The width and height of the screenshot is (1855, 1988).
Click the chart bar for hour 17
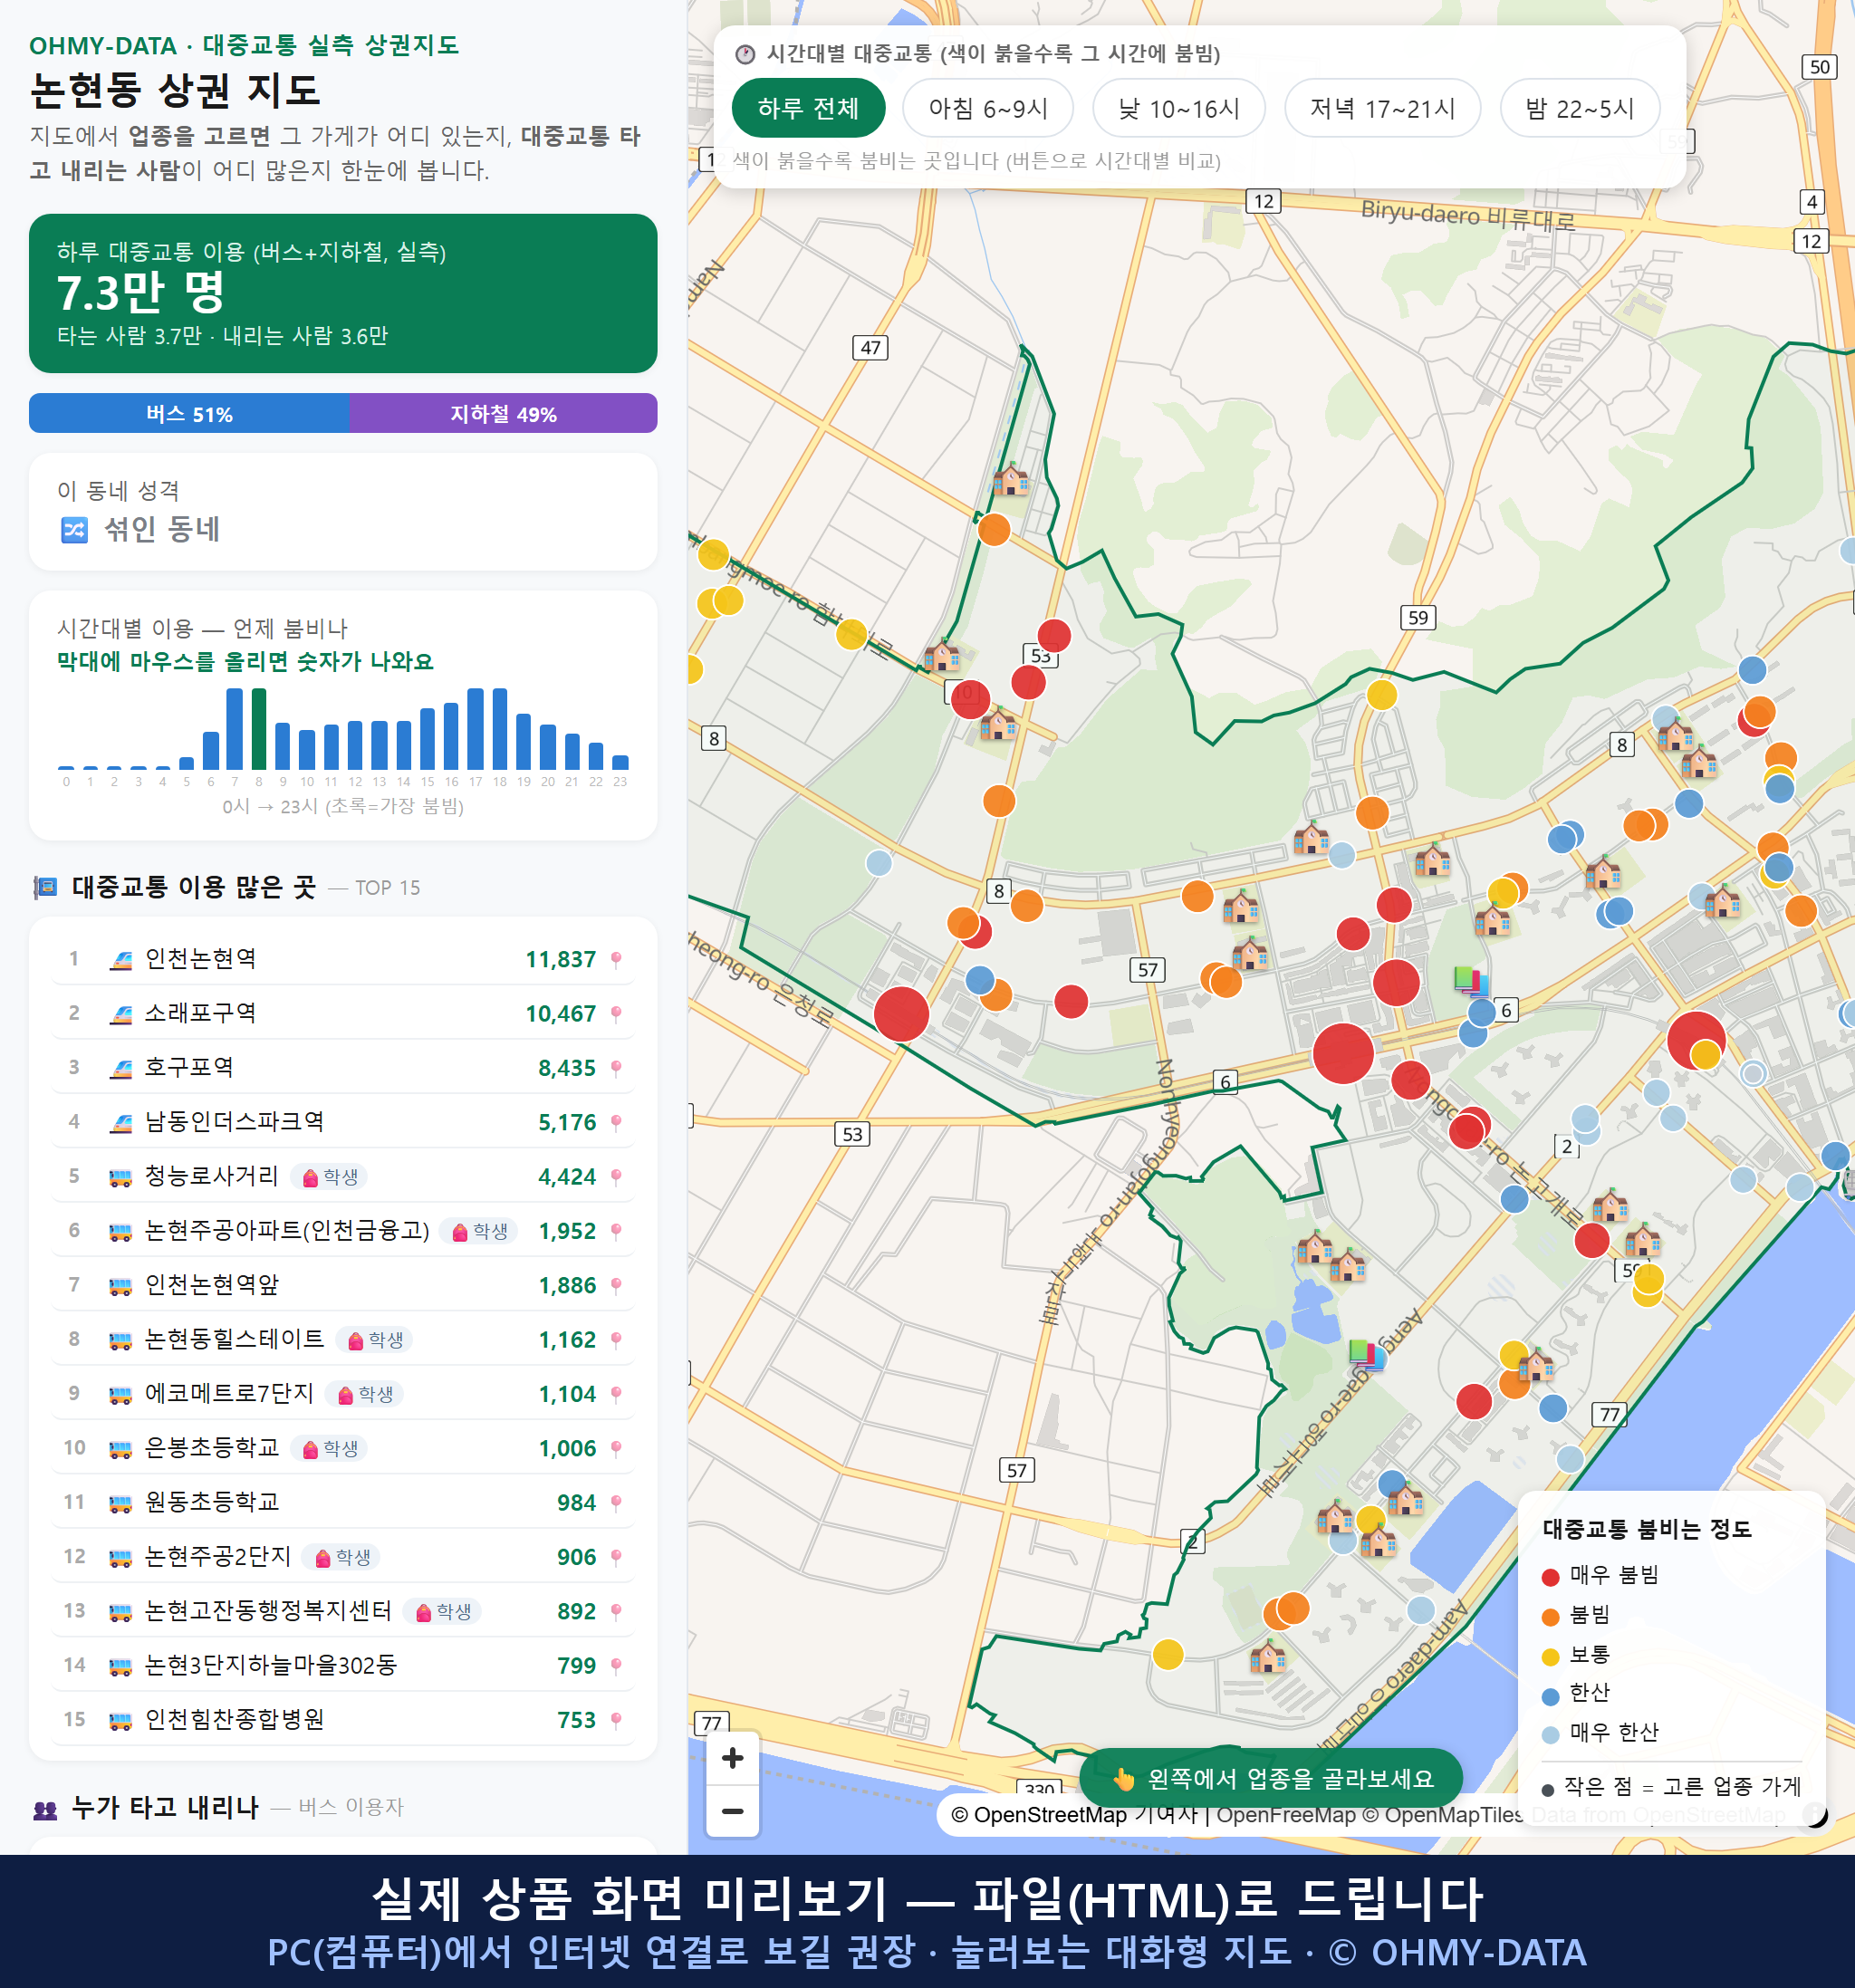coord(476,728)
